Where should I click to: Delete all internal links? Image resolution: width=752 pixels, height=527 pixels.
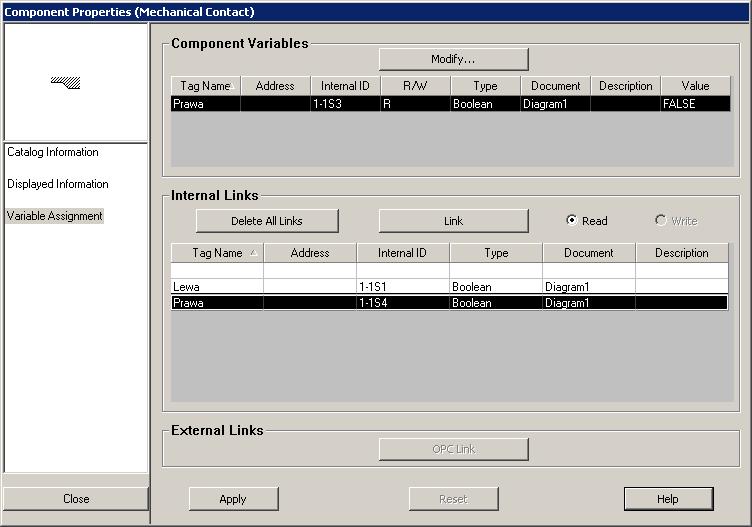click(267, 221)
